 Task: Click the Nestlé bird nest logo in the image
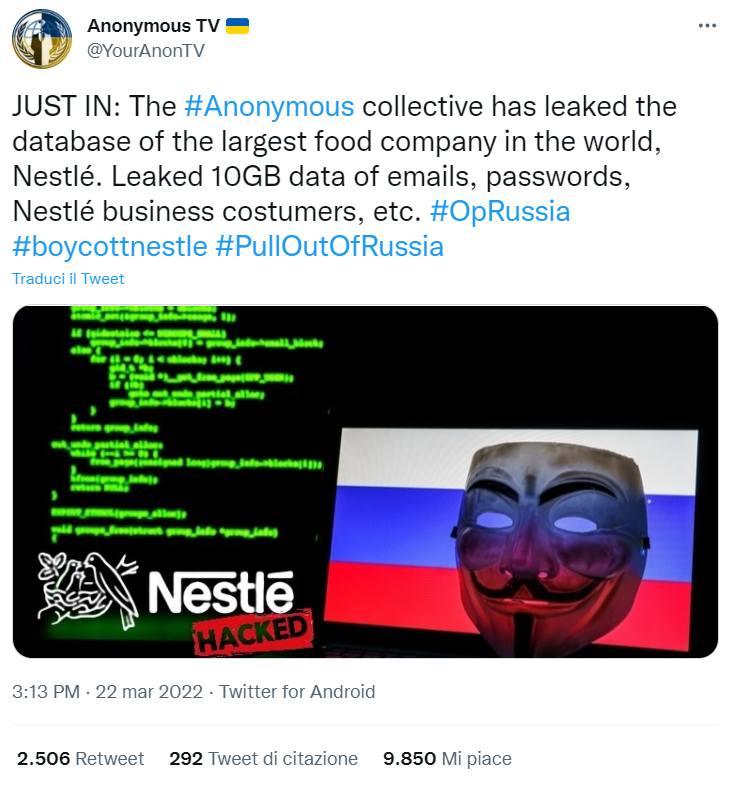[x=89, y=589]
